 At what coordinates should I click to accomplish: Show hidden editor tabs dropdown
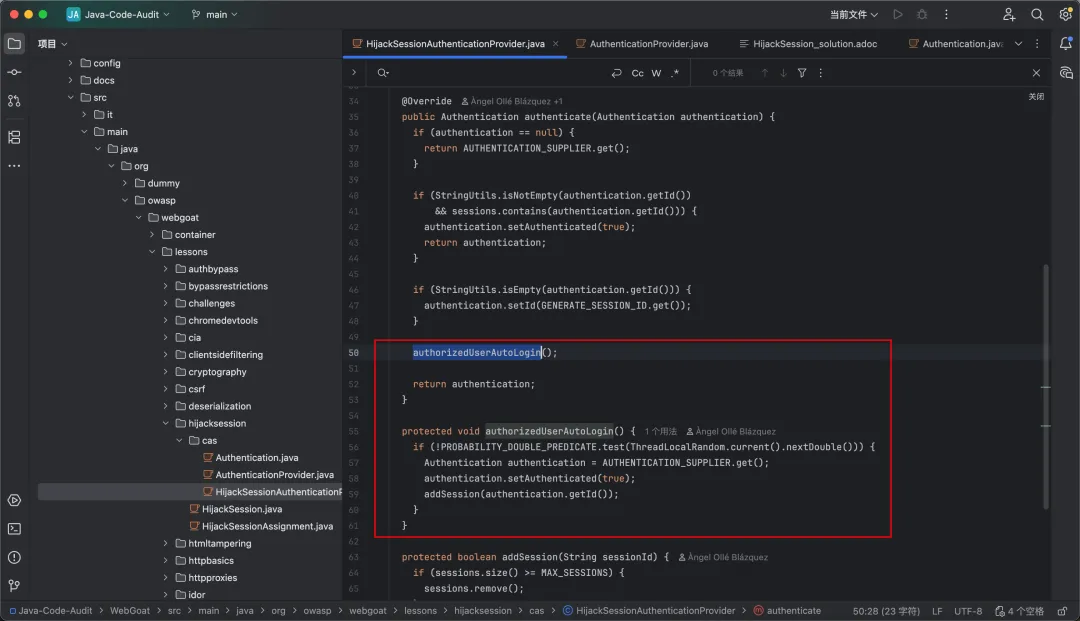pyautogui.click(x=1018, y=44)
